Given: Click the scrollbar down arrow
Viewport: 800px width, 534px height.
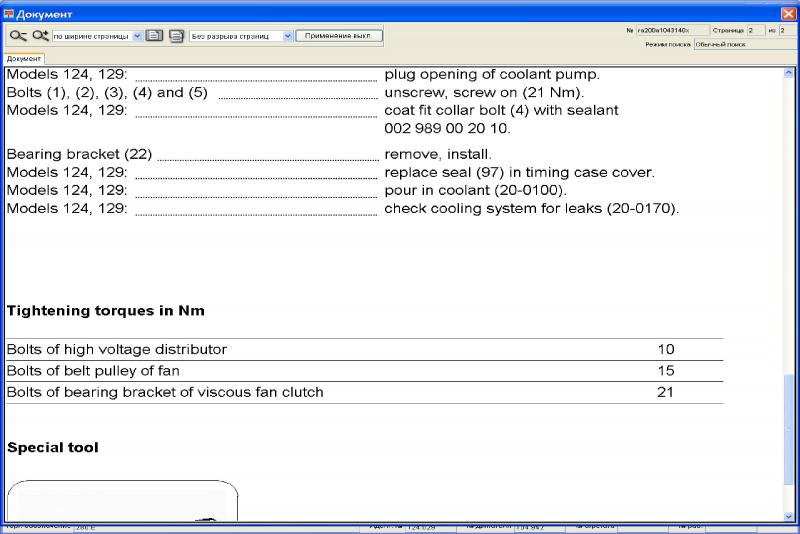Looking at the screenshot, I should [789, 515].
